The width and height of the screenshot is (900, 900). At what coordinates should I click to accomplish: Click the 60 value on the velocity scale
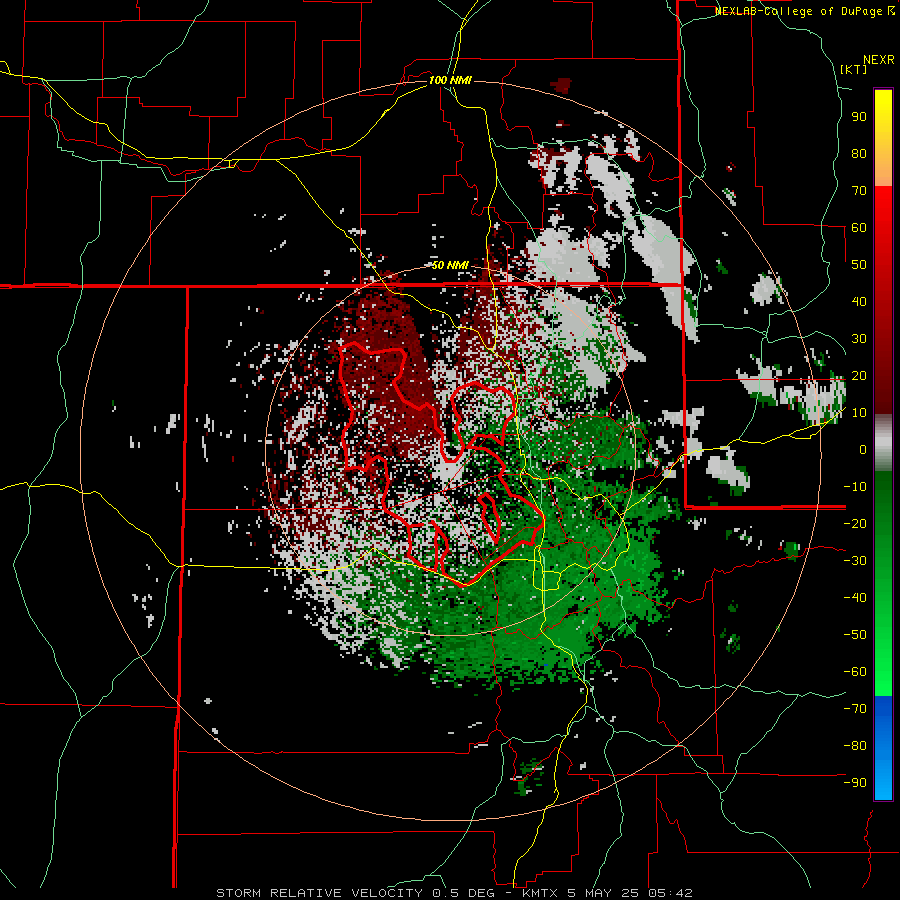pos(859,227)
